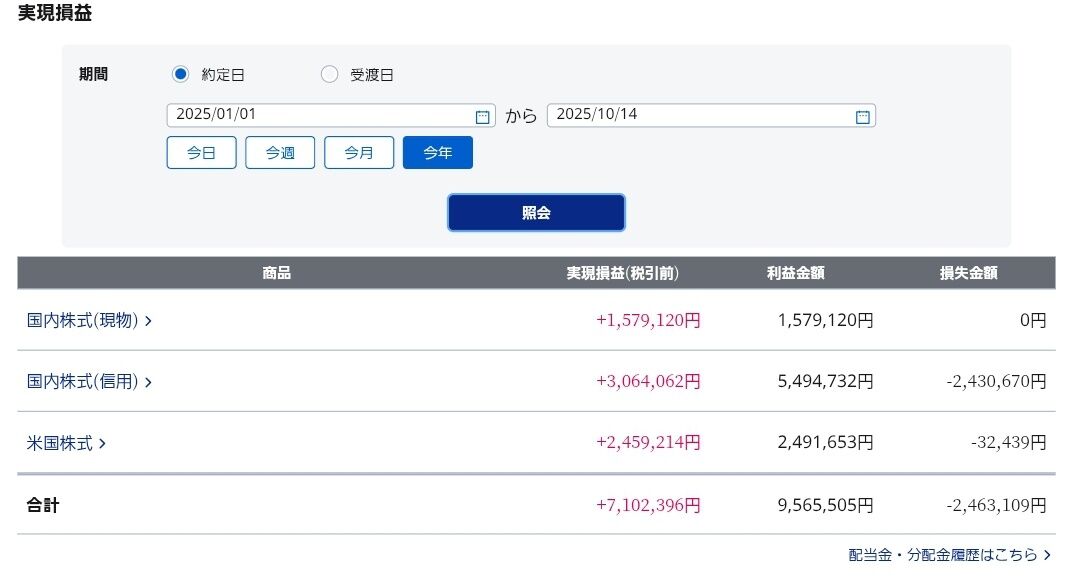Open 米国株式 details link
Screen dimensions: 1080x580
click(60, 443)
